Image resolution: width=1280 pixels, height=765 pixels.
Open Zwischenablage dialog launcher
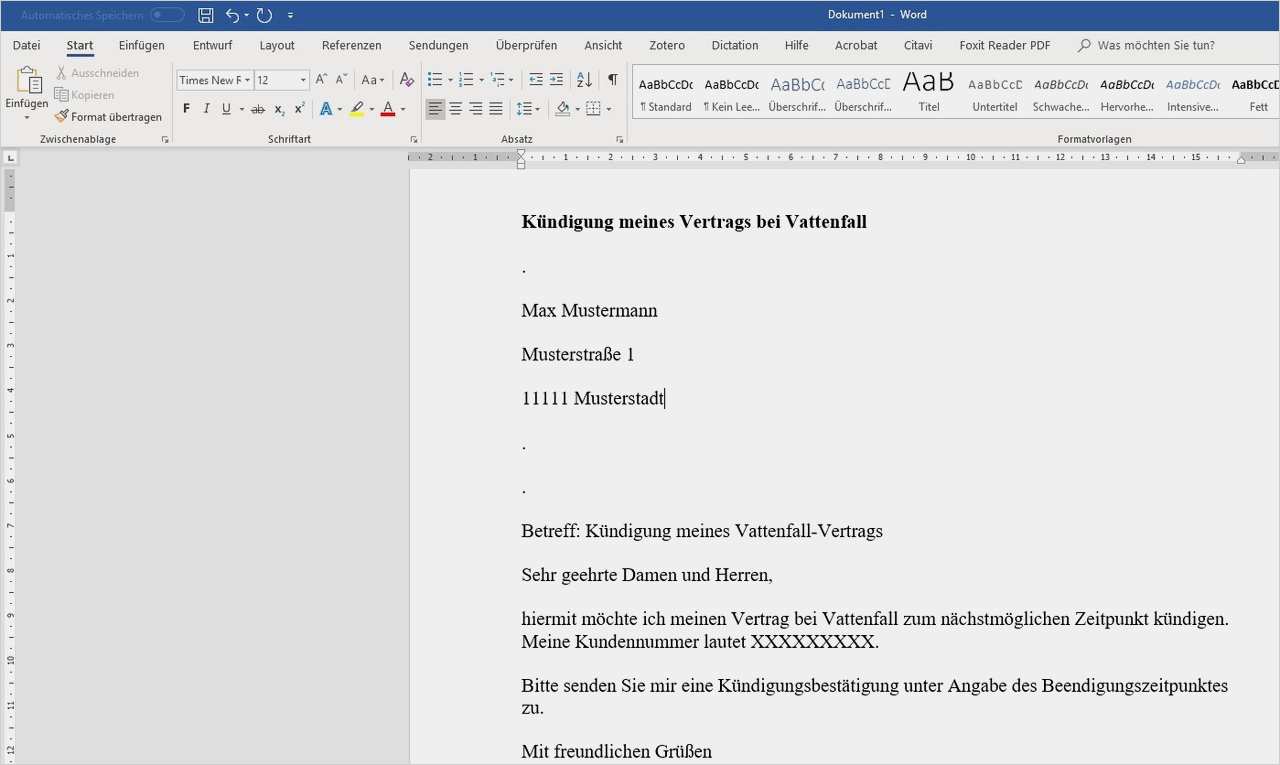(x=165, y=140)
